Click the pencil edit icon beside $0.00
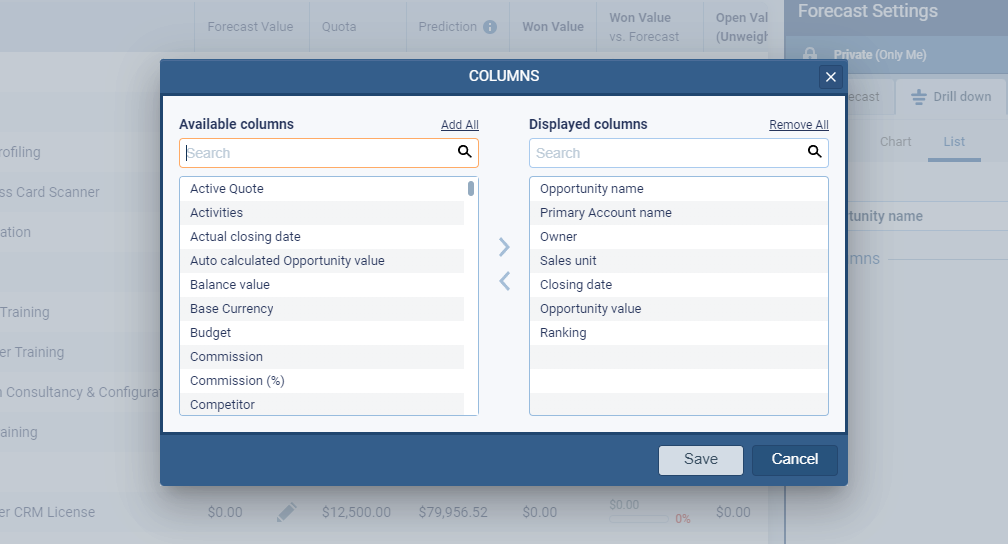The height and width of the screenshot is (544, 1008). click(287, 512)
